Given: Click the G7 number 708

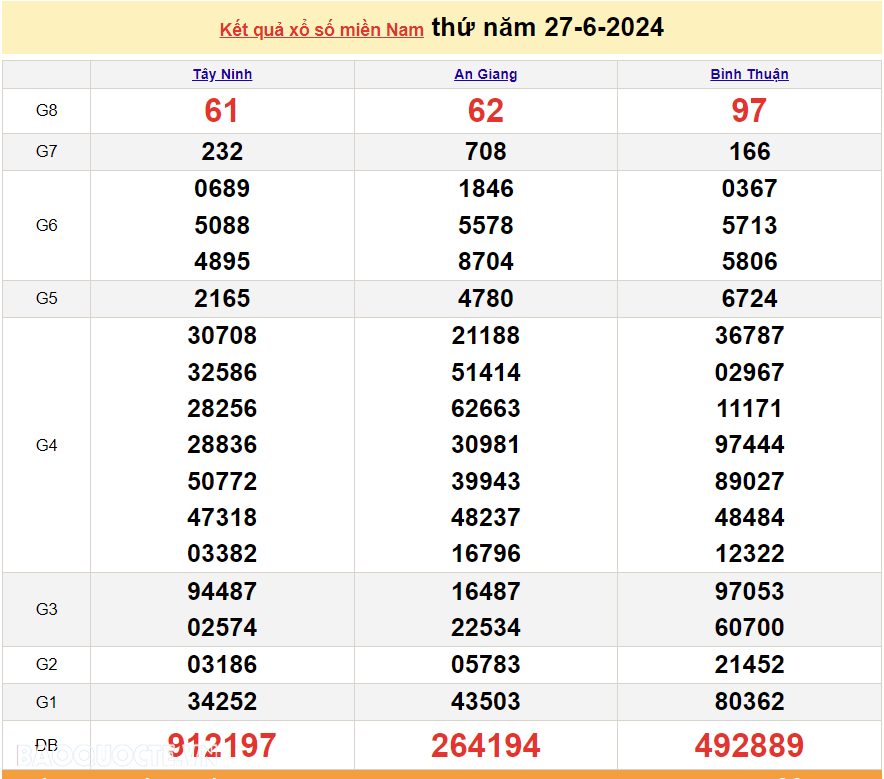Looking at the screenshot, I should tap(485, 151).
